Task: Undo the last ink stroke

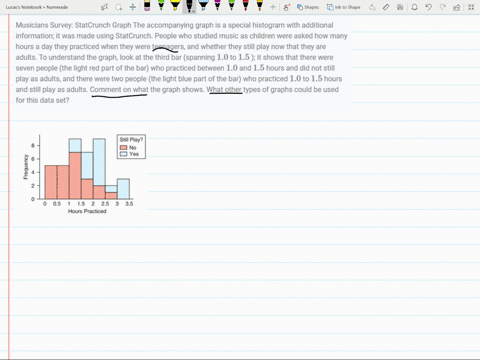Action: coord(429,7)
